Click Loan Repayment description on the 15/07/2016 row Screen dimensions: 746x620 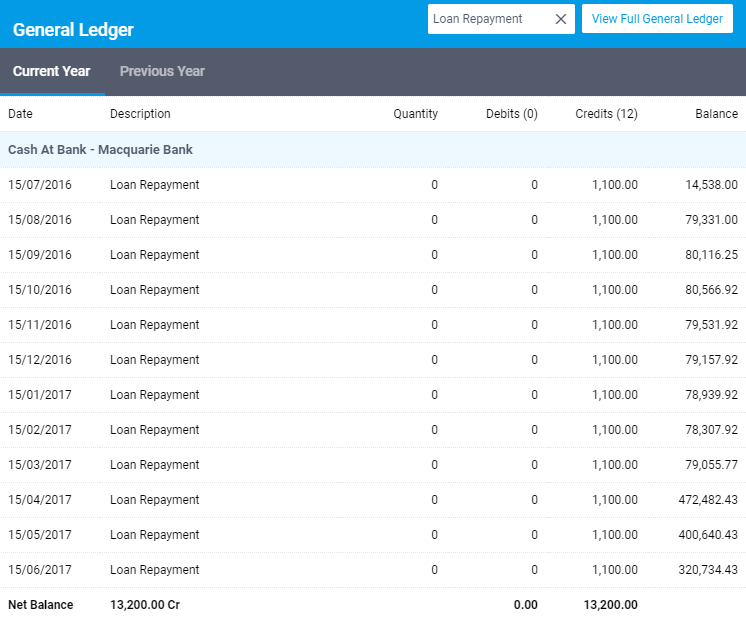click(155, 185)
